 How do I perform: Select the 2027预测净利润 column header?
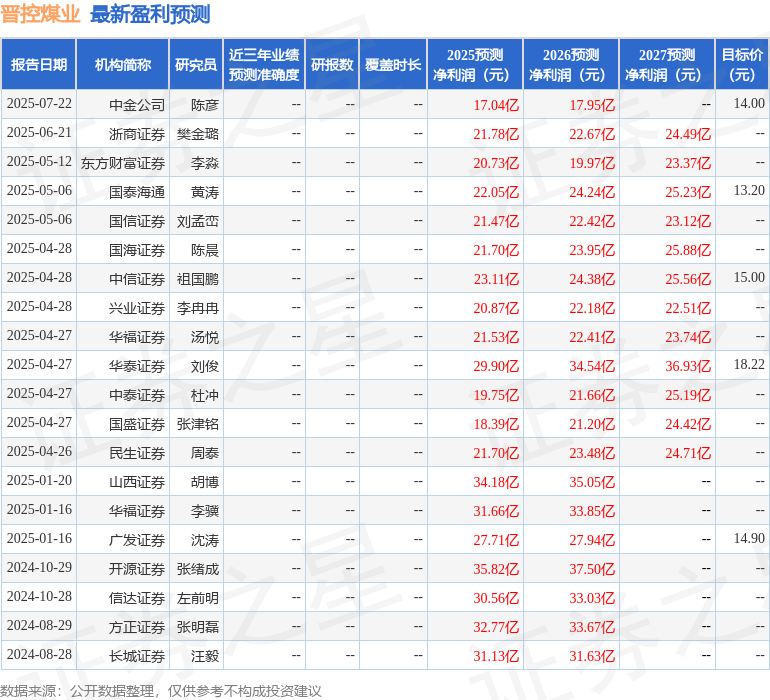[x=667, y=64]
